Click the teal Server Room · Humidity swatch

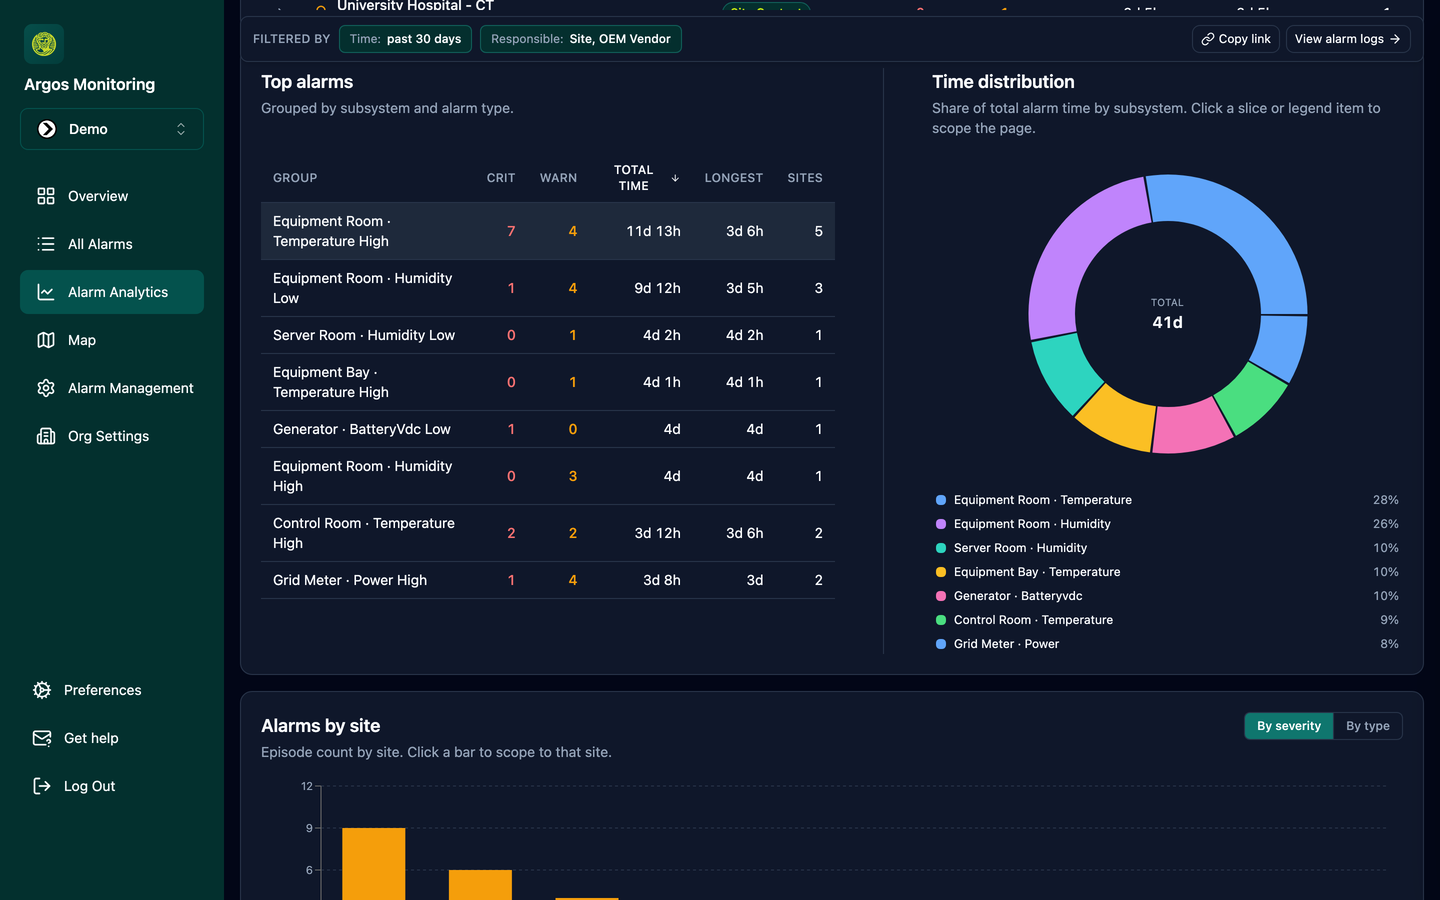pos(941,548)
